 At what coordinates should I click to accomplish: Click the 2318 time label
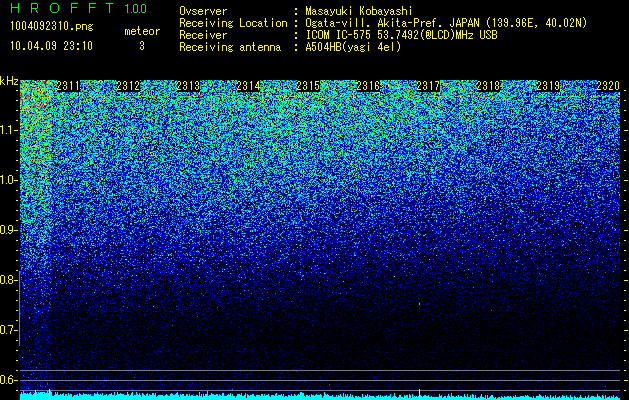point(488,86)
